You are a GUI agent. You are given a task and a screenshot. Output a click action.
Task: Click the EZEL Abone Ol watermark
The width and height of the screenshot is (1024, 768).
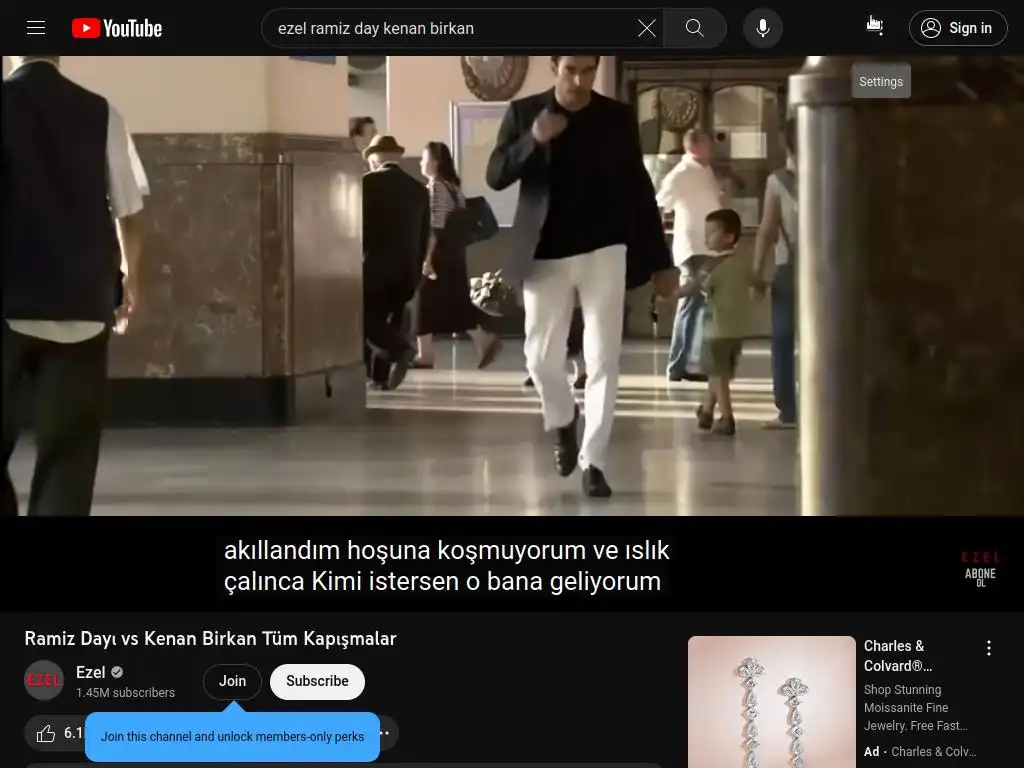pyautogui.click(x=980, y=569)
